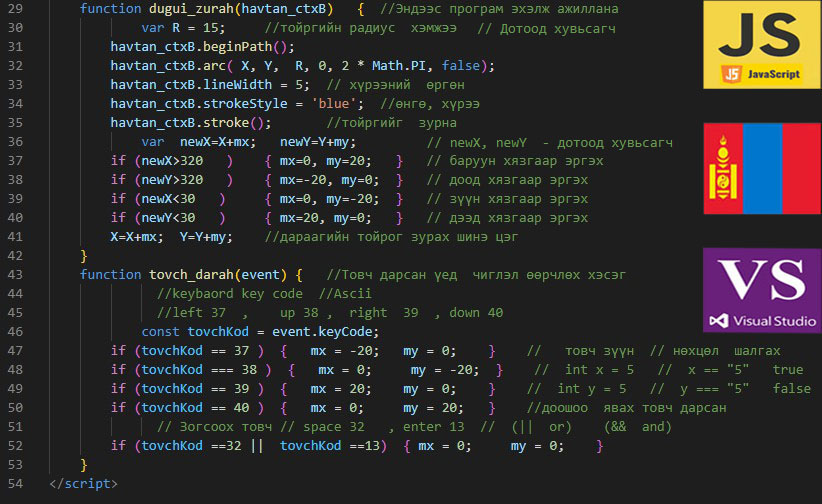Click the JS5 shield badge in the JavaScript logo

pos(731,73)
